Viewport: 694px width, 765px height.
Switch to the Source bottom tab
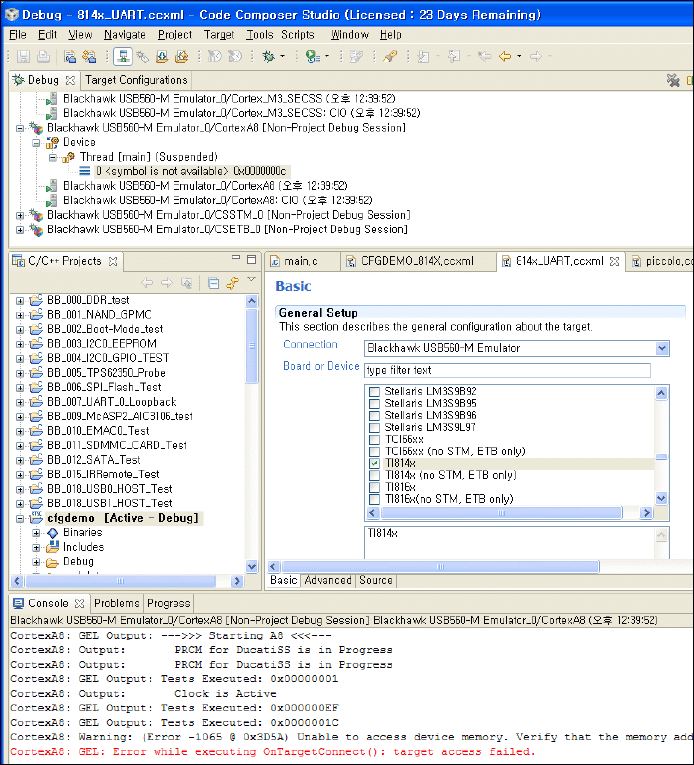(376, 581)
